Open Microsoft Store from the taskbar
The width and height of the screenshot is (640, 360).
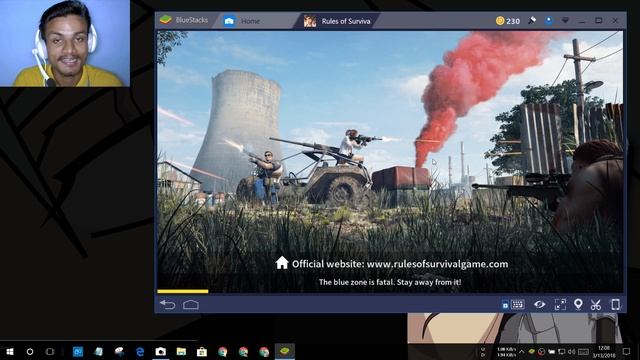click(x=202, y=351)
